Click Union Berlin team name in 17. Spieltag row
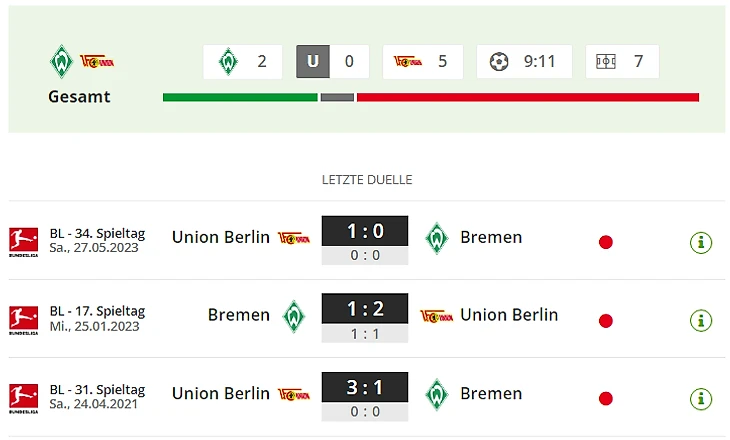 click(509, 315)
